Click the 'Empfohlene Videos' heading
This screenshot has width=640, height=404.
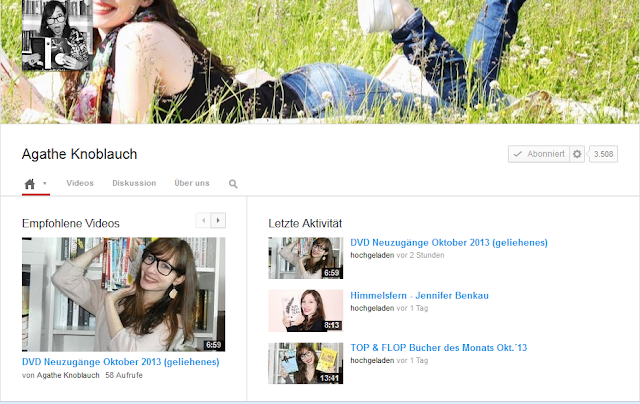(71, 223)
